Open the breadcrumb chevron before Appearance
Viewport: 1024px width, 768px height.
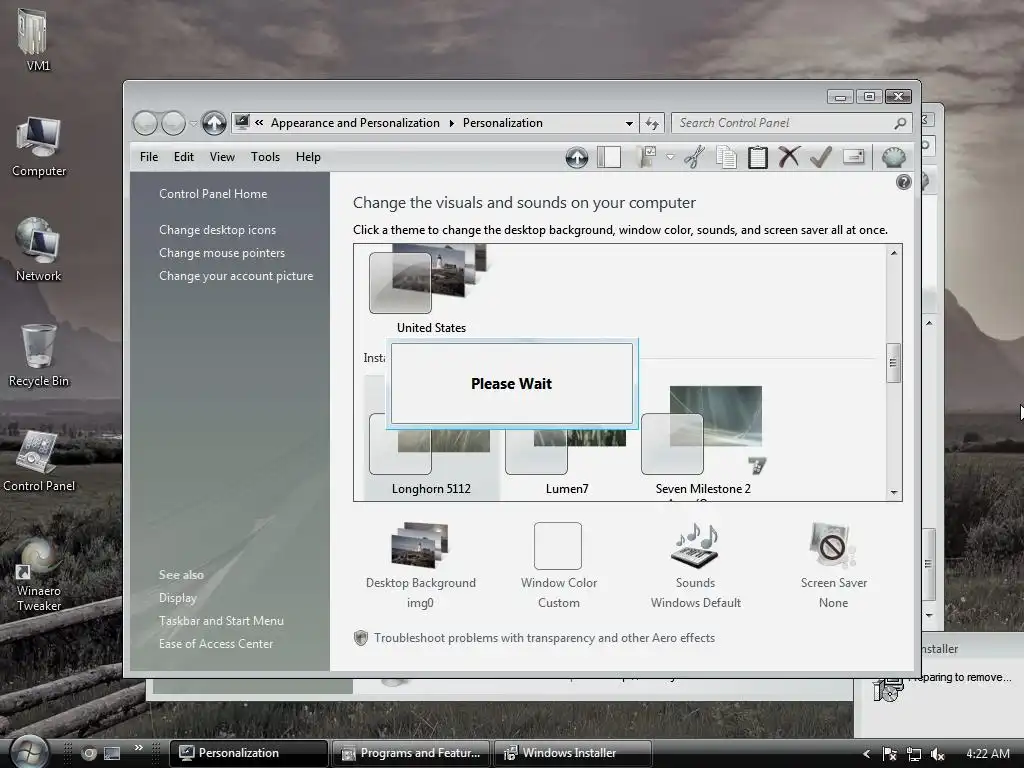point(259,123)
